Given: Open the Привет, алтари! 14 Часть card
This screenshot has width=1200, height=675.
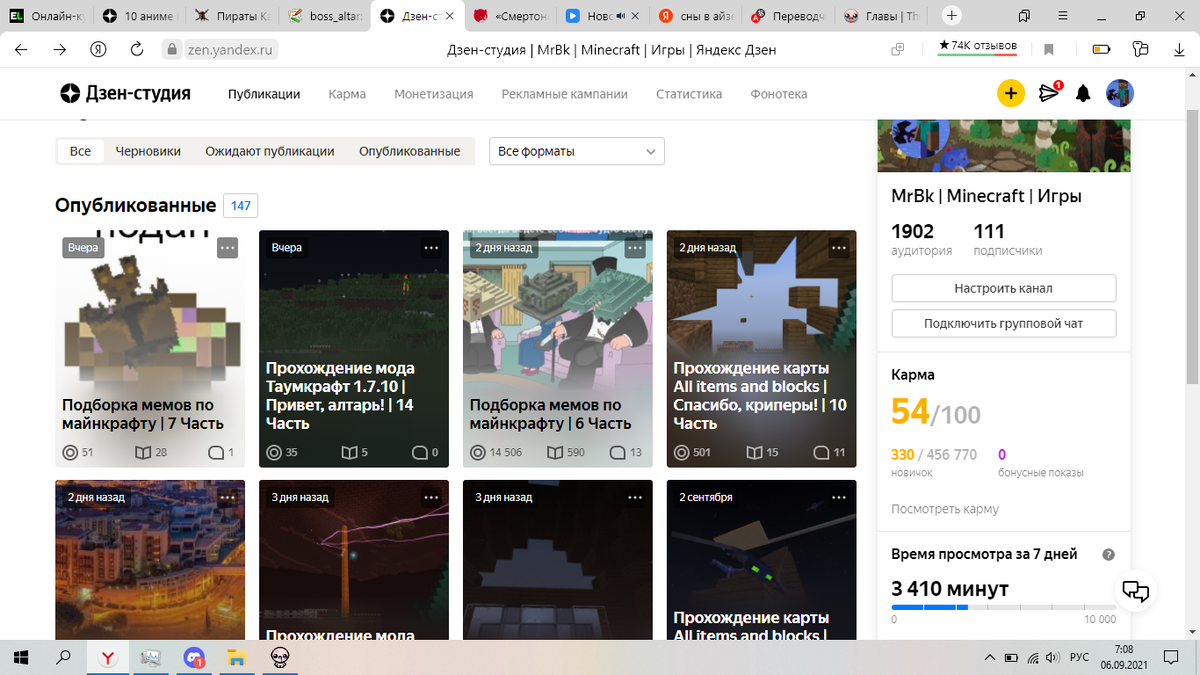Looking at the screenshot, I should [x=354, y=349].
